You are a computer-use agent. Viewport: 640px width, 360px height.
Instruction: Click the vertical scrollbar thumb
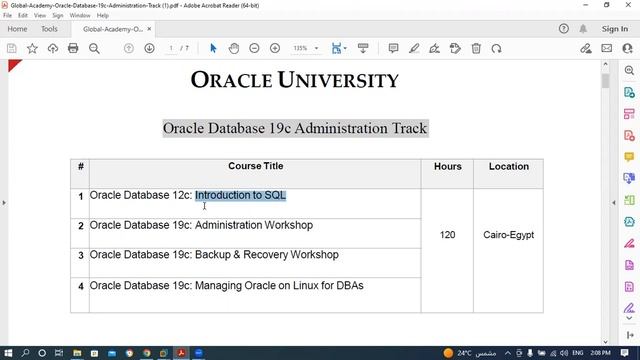605,80
